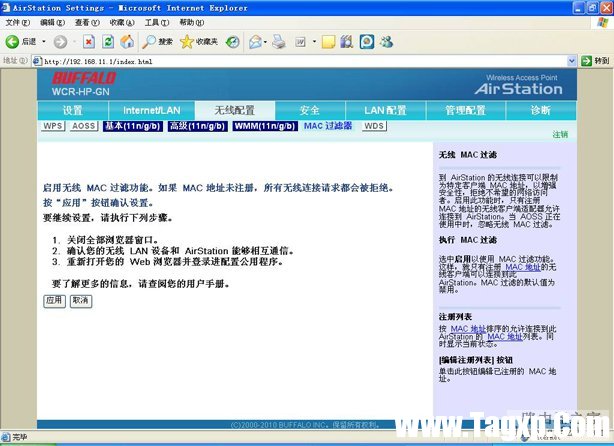614x446 pixels.
Task: Open the Edit button dropdown arrow
Action: tap(314, 42)
